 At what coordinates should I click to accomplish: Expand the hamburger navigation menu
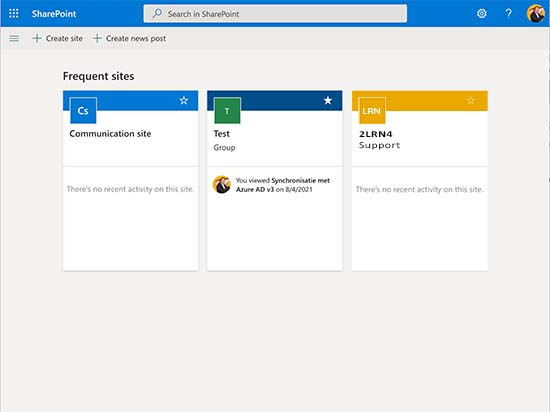pos(14,38)
